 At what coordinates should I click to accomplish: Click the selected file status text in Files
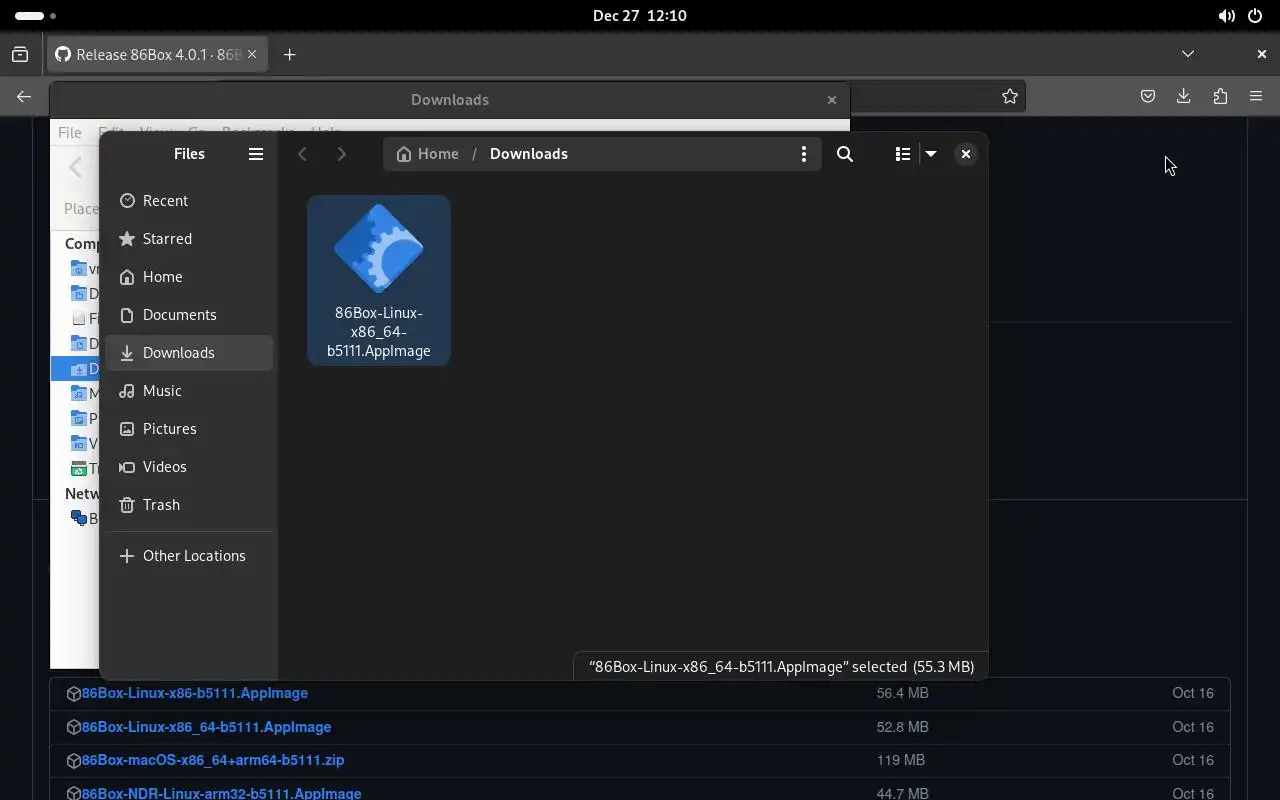(781, 667)
